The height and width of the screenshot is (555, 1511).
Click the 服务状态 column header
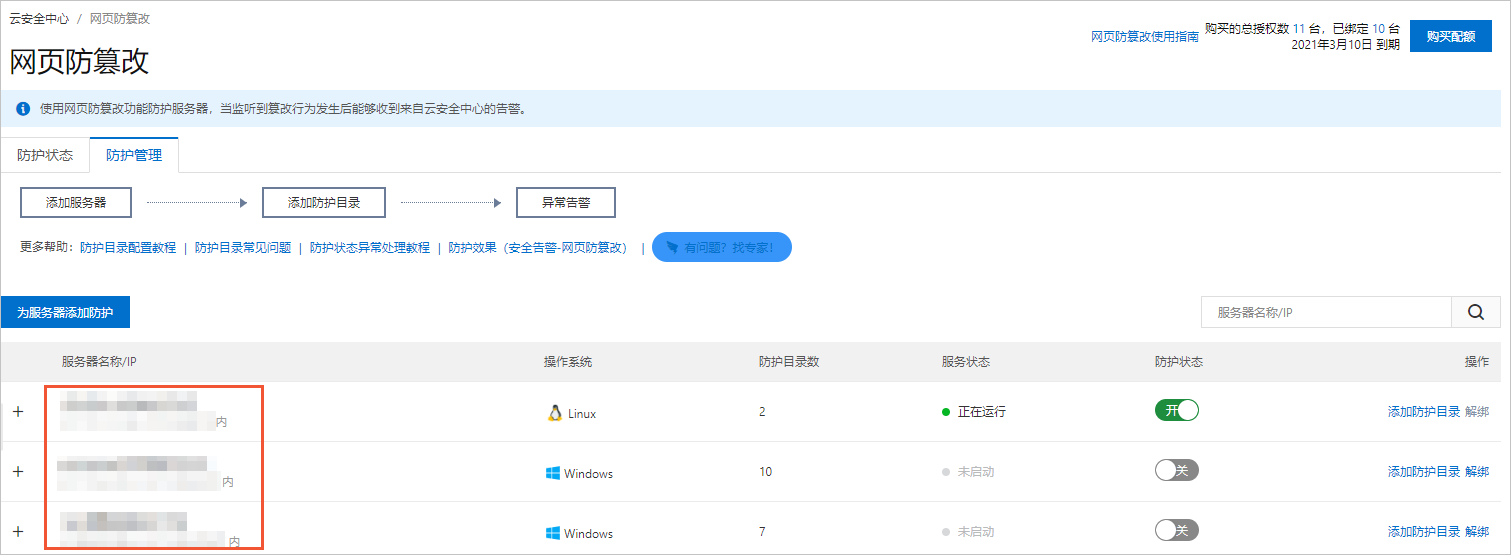click(x=965, y=362)
